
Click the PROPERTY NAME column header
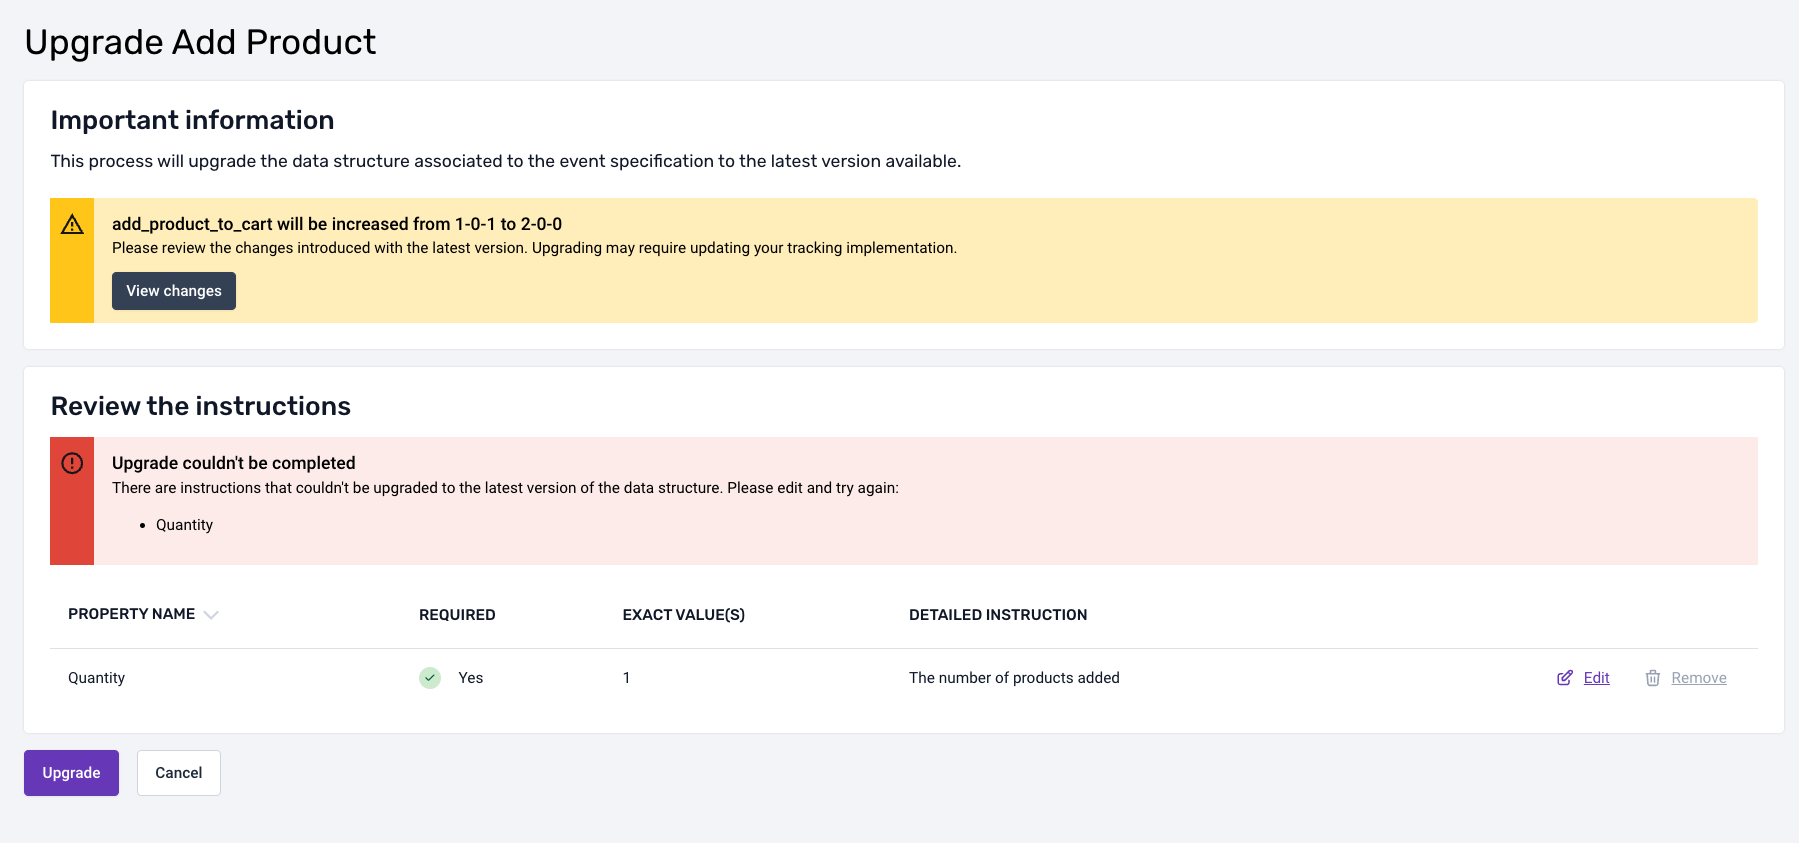click(x=131, y=614)
